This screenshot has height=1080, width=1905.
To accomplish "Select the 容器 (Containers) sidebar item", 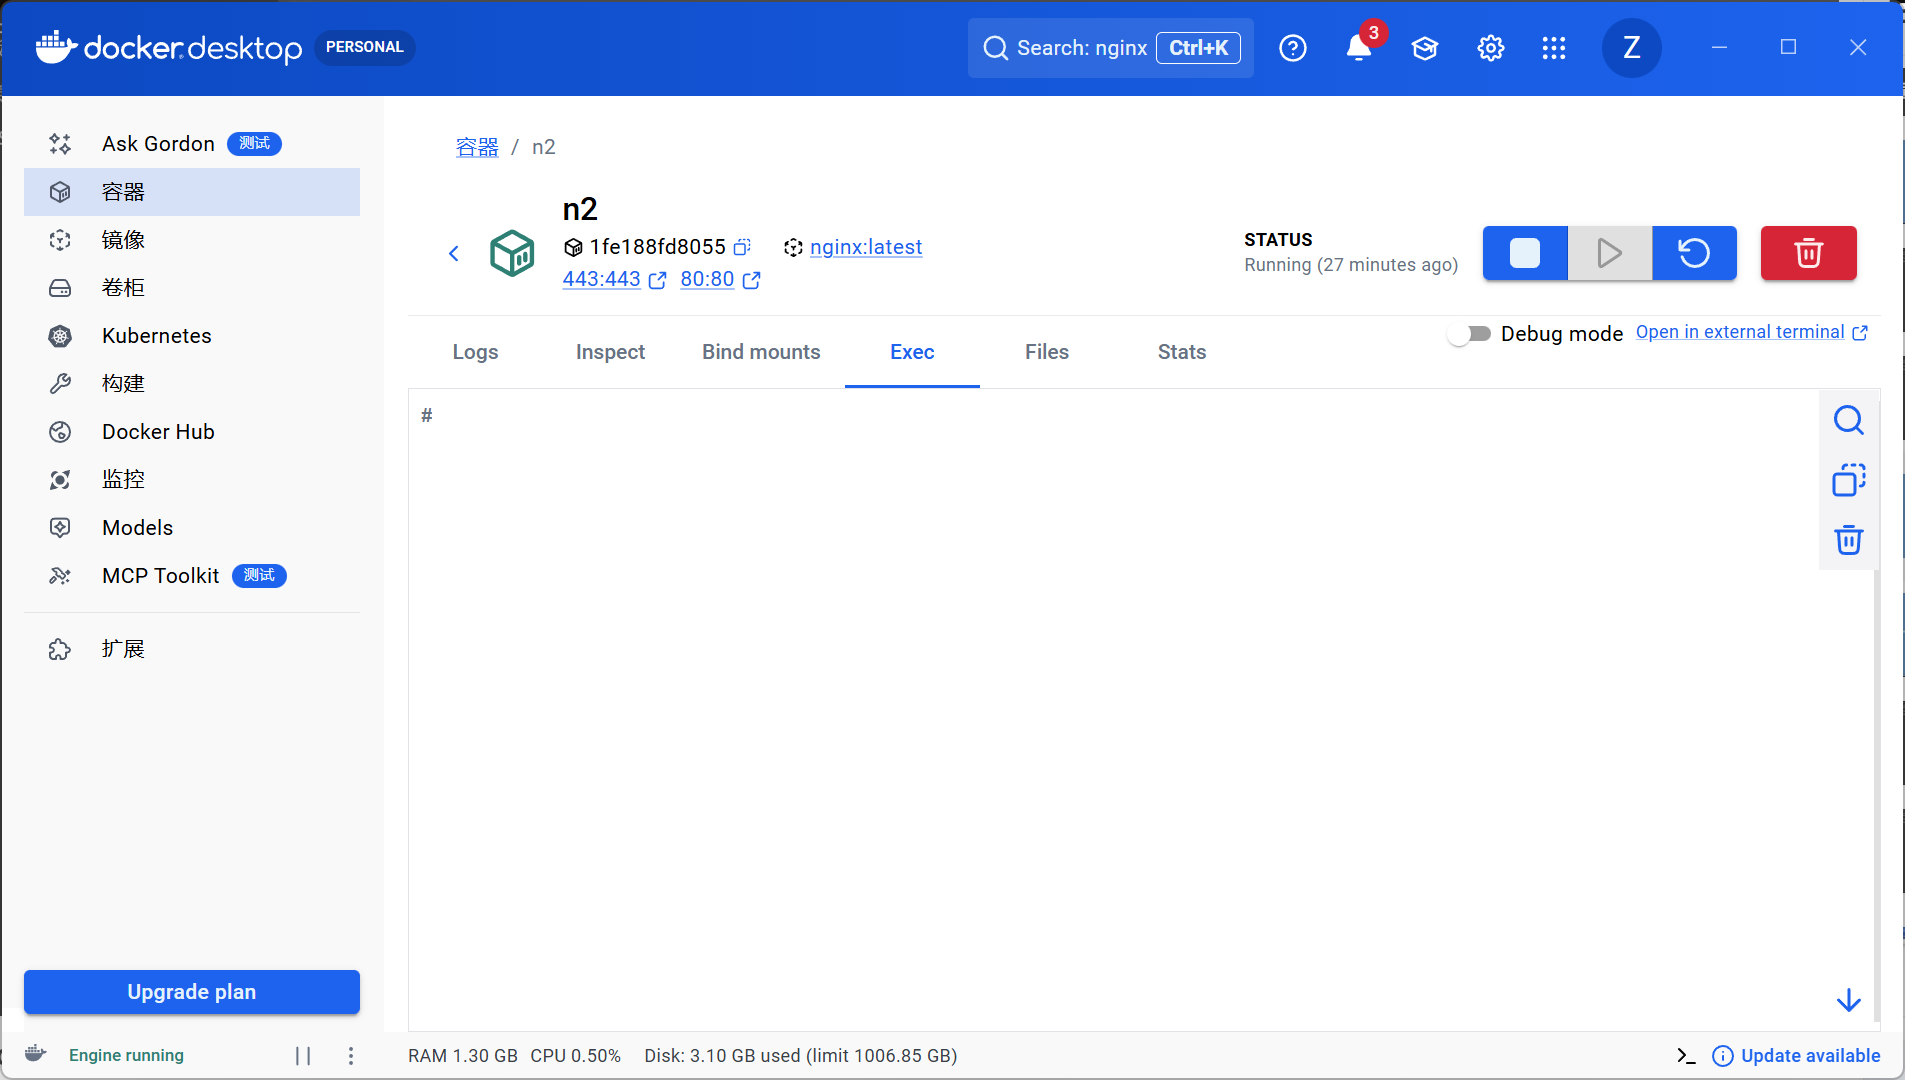I will [191, 192].
